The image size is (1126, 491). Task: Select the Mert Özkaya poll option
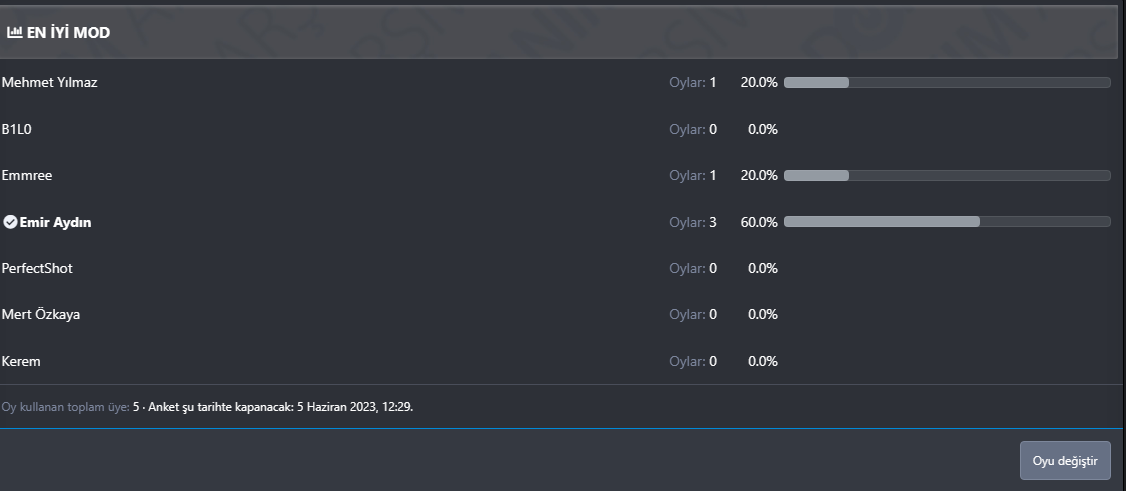41,314
